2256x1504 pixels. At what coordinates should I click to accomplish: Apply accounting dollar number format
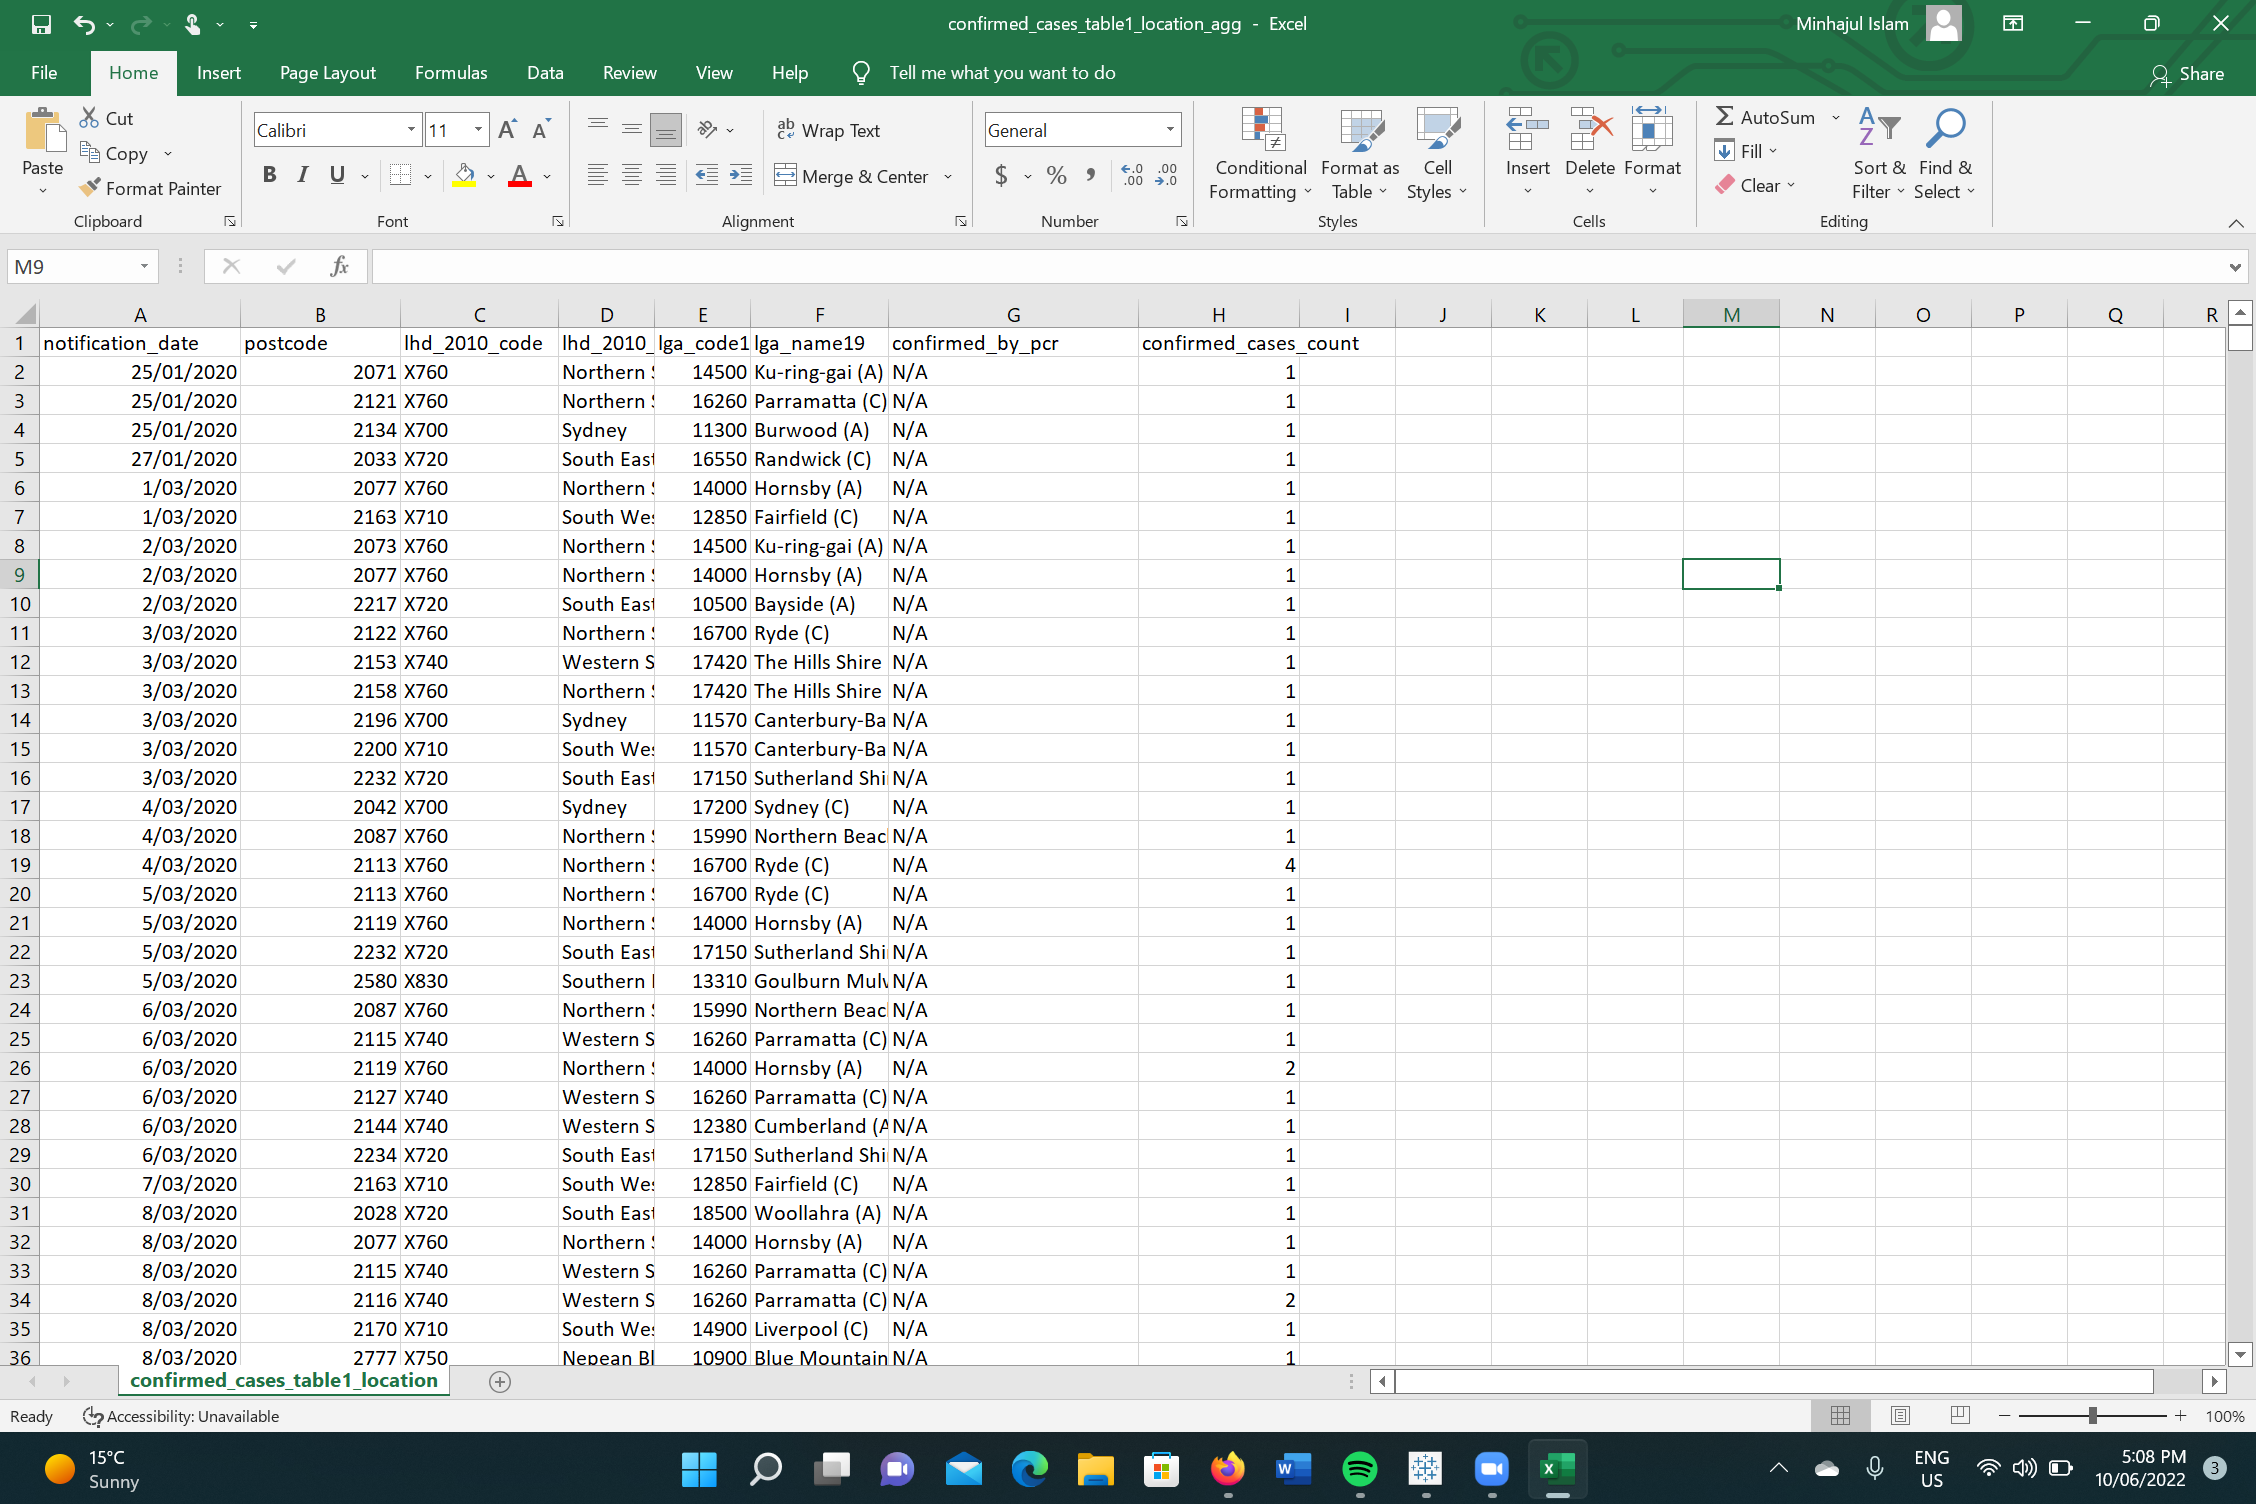click(x=1002, y=176)
